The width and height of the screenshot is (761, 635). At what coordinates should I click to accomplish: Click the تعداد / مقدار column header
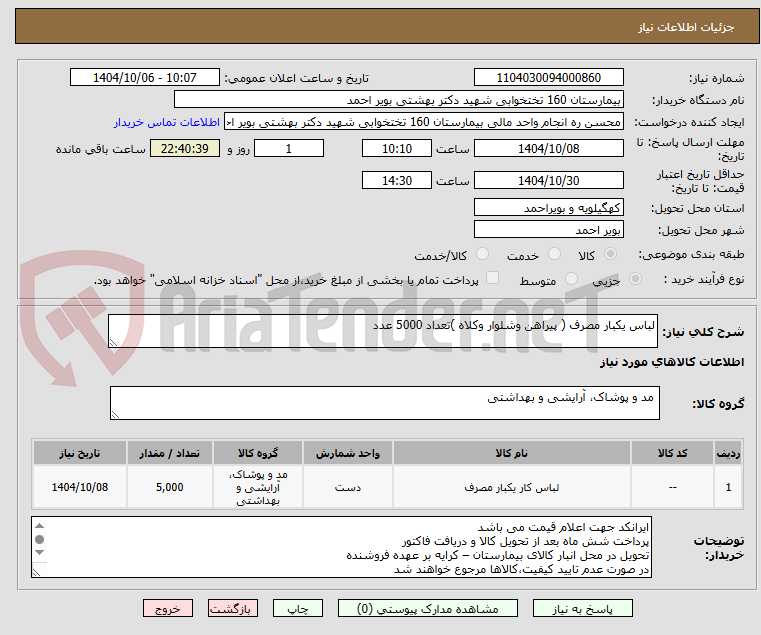(x=170, y=453)
